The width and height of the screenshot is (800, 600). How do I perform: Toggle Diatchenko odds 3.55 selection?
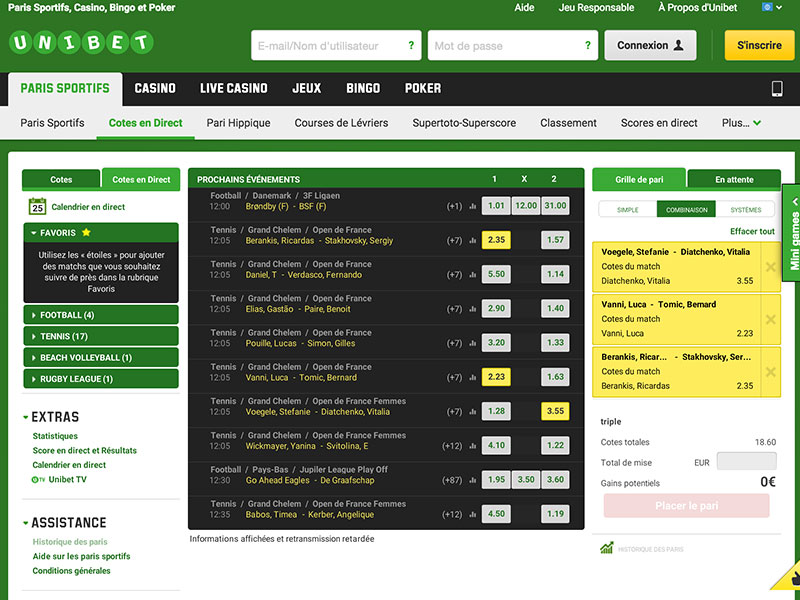coord(555,411)
